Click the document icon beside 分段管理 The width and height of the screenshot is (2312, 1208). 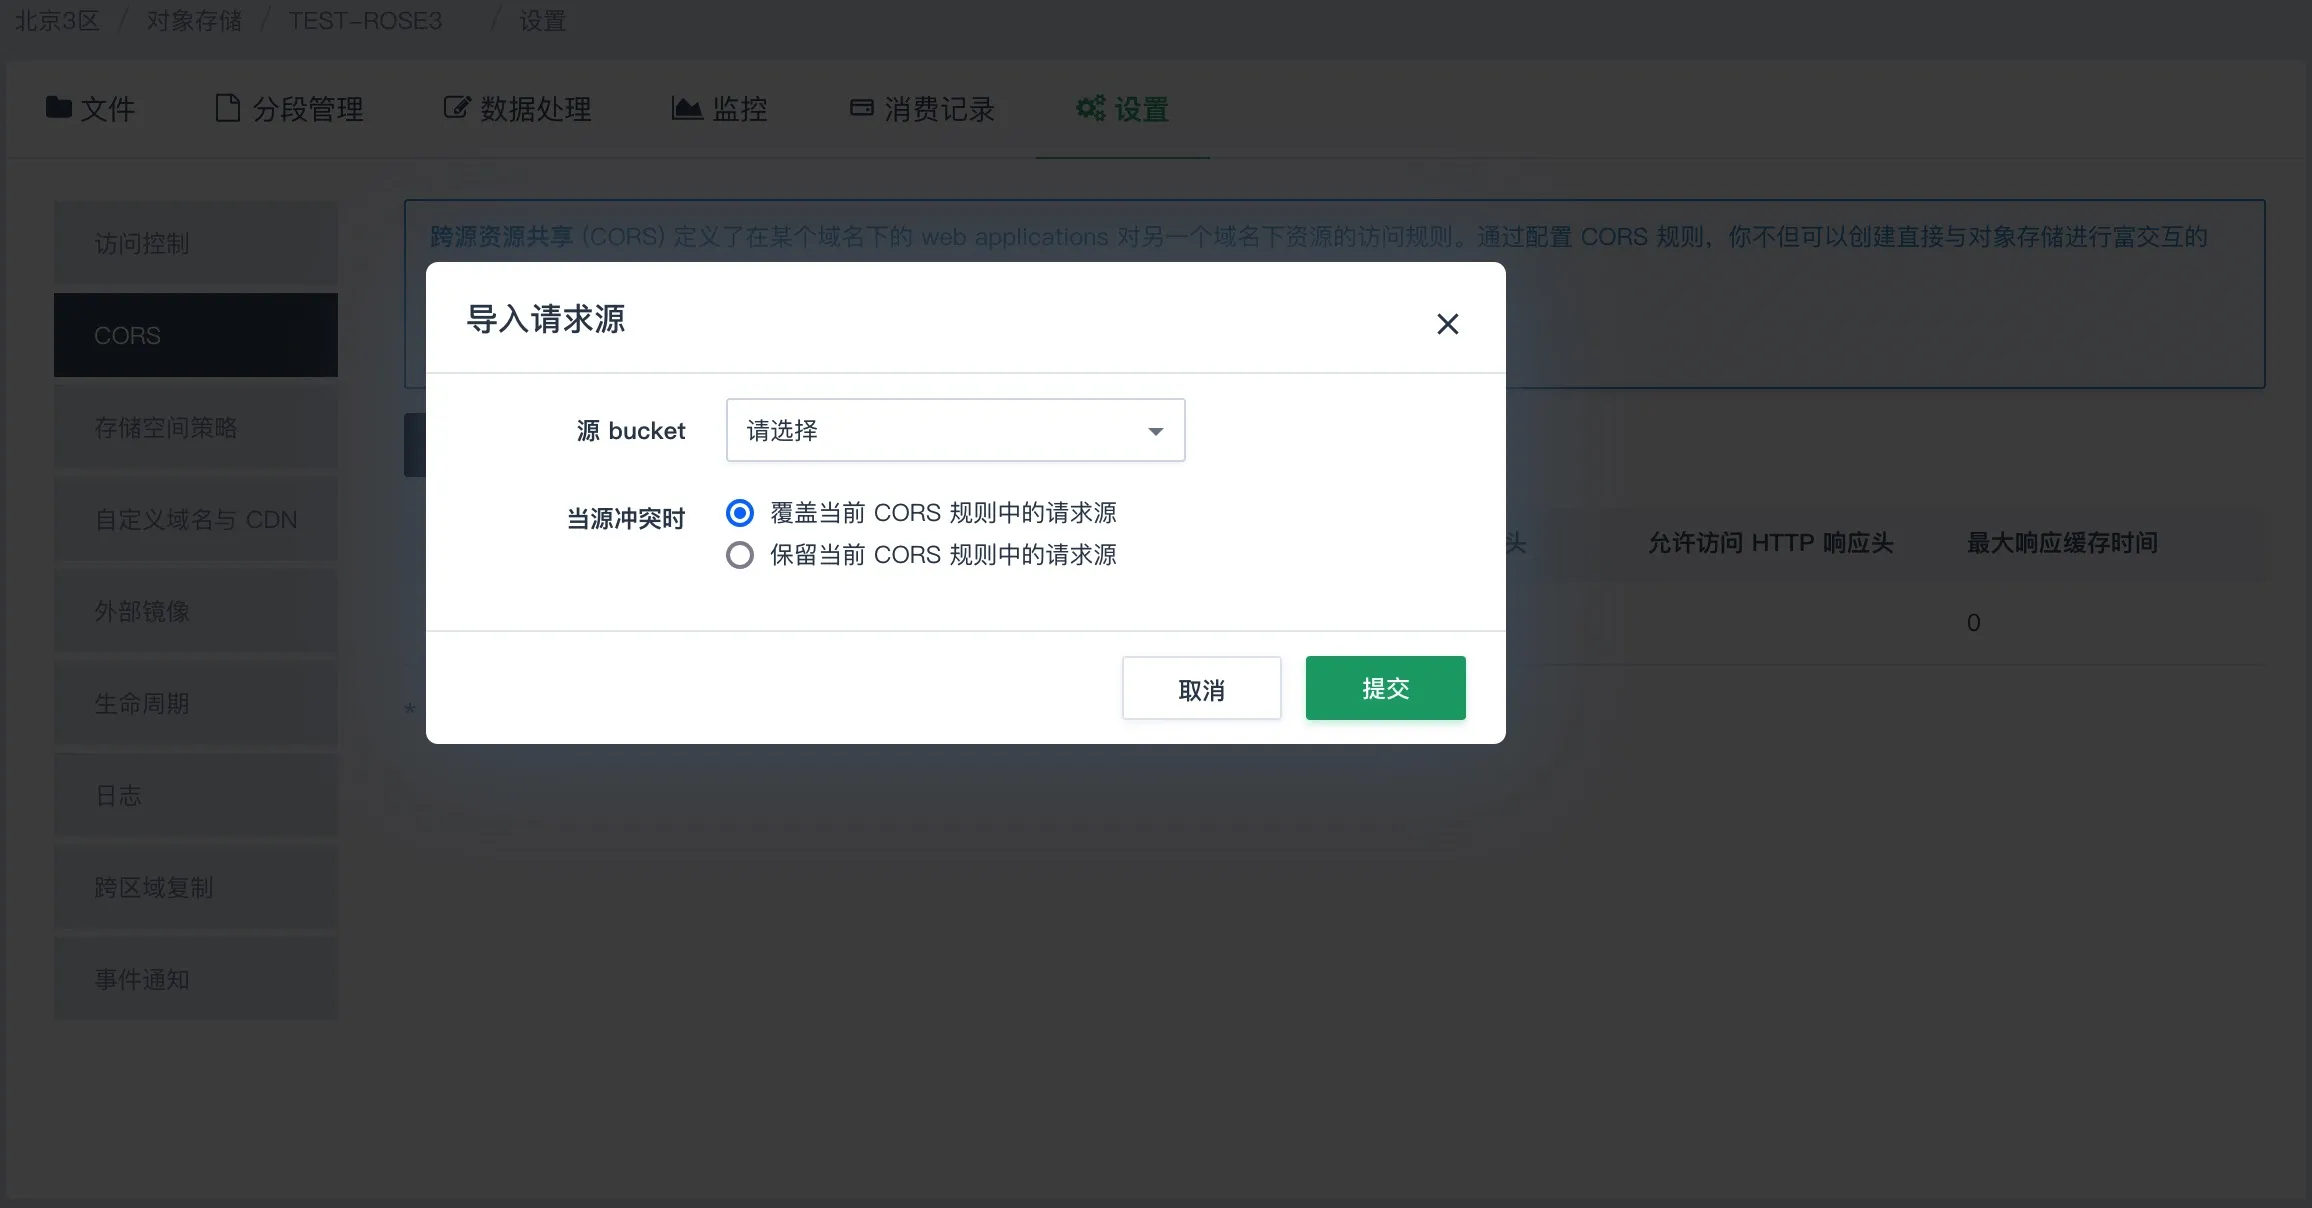click(228, 107)
